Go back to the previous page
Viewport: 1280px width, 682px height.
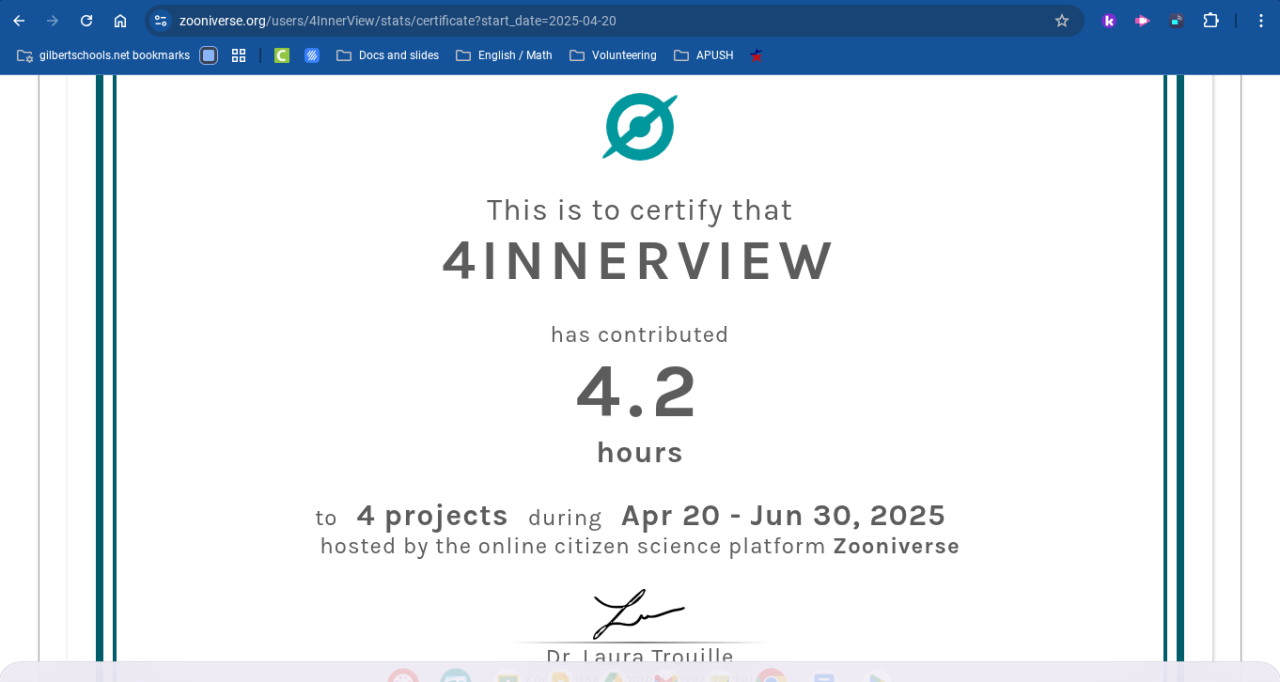19,20
